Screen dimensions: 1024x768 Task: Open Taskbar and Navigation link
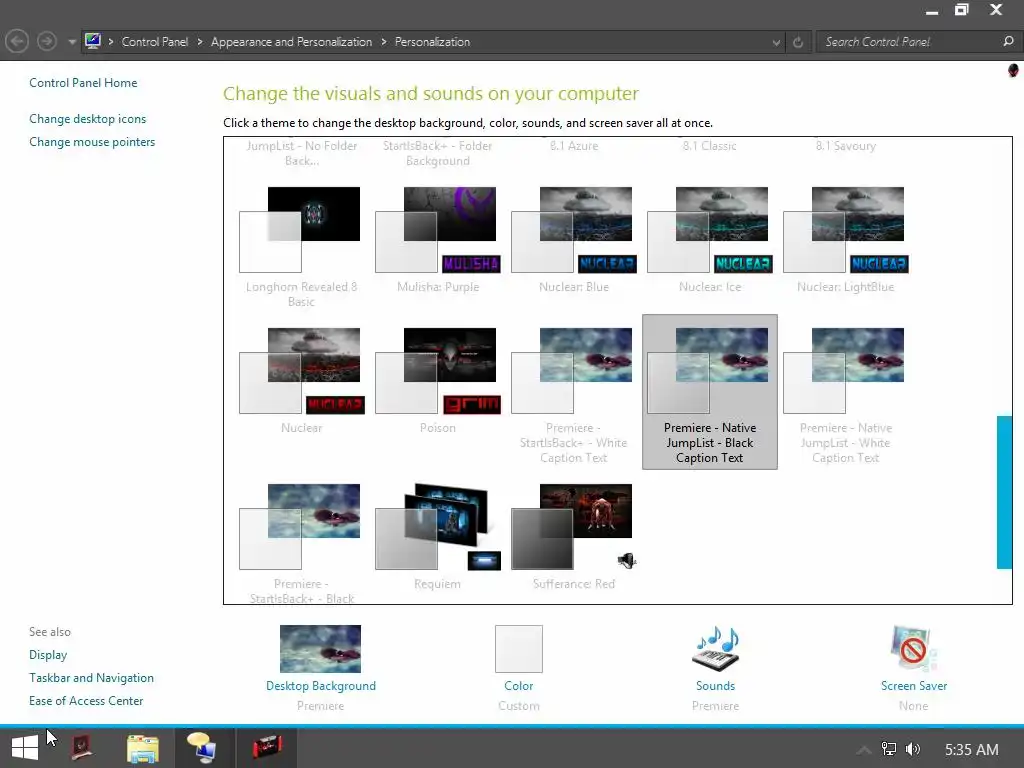click(x=91, y=678)
